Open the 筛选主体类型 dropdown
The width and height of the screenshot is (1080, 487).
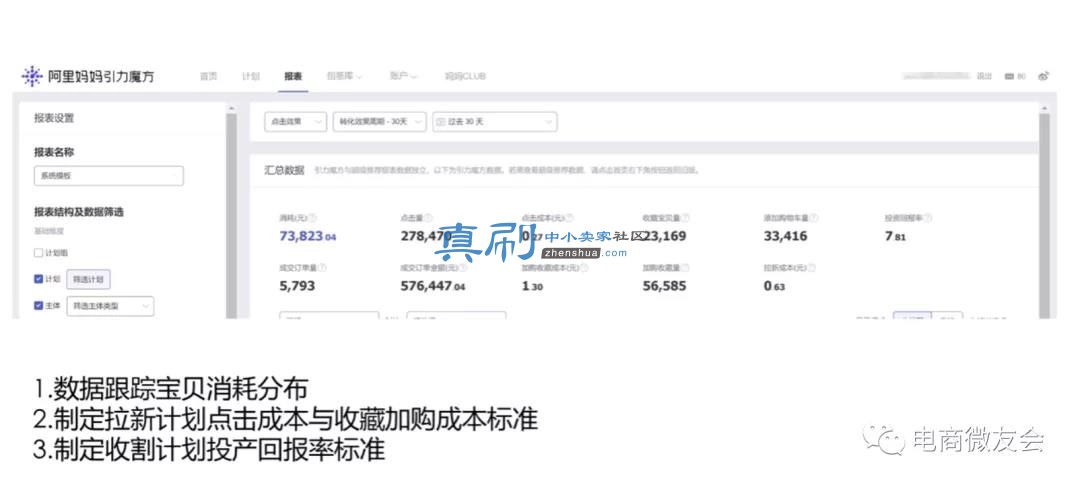pos(110,306)
